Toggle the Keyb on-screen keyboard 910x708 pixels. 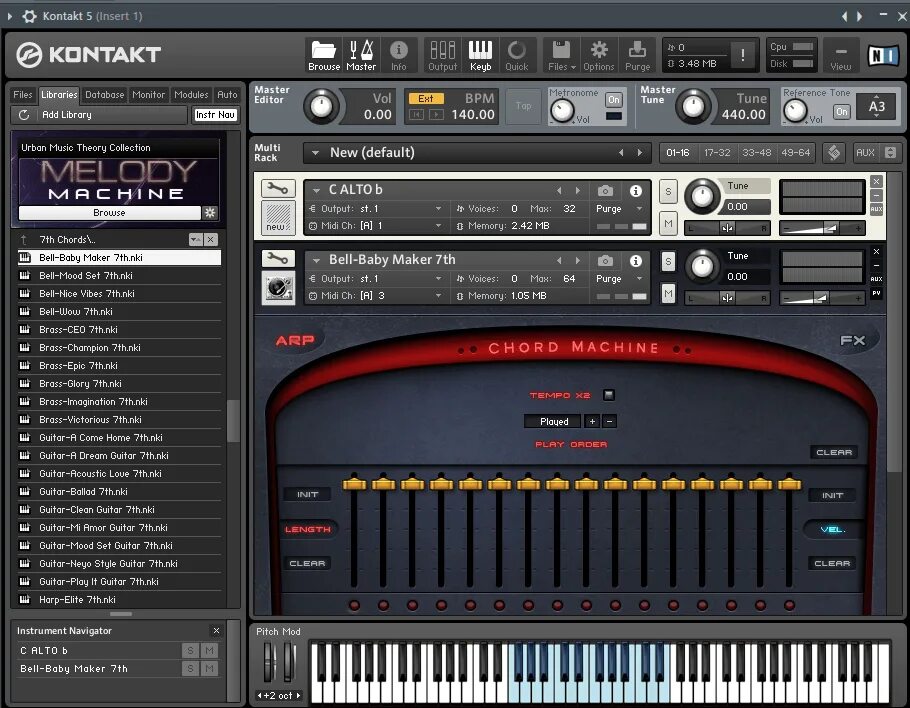480,55
